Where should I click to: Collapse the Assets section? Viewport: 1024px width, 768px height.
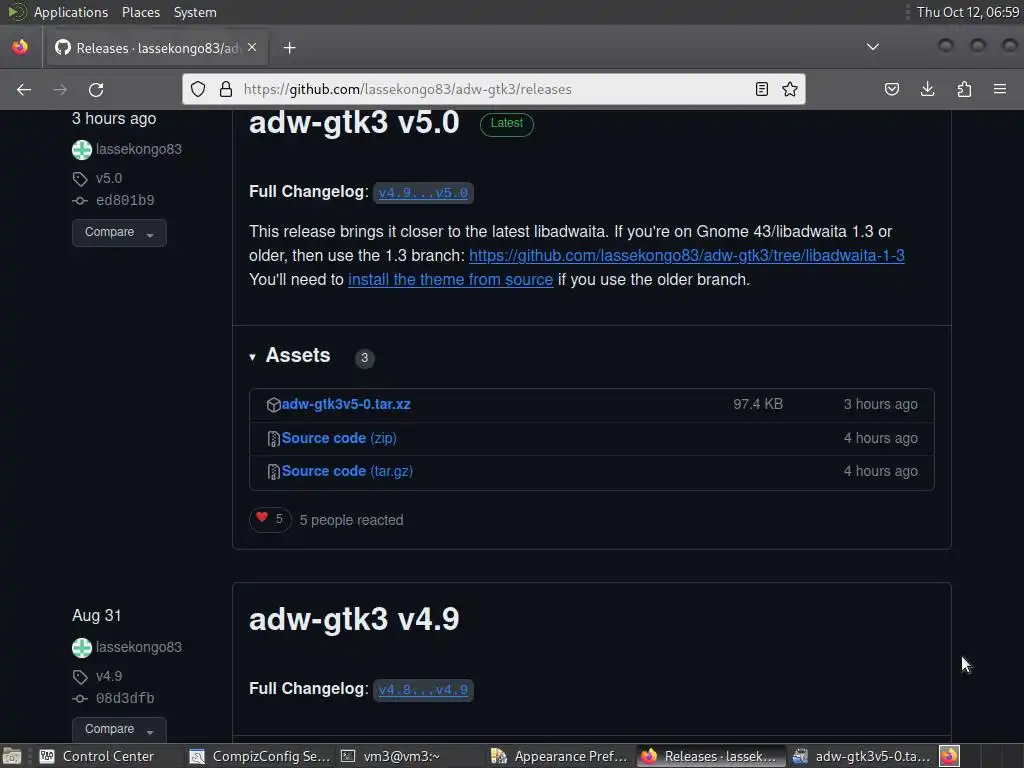[x=289, y=356]
